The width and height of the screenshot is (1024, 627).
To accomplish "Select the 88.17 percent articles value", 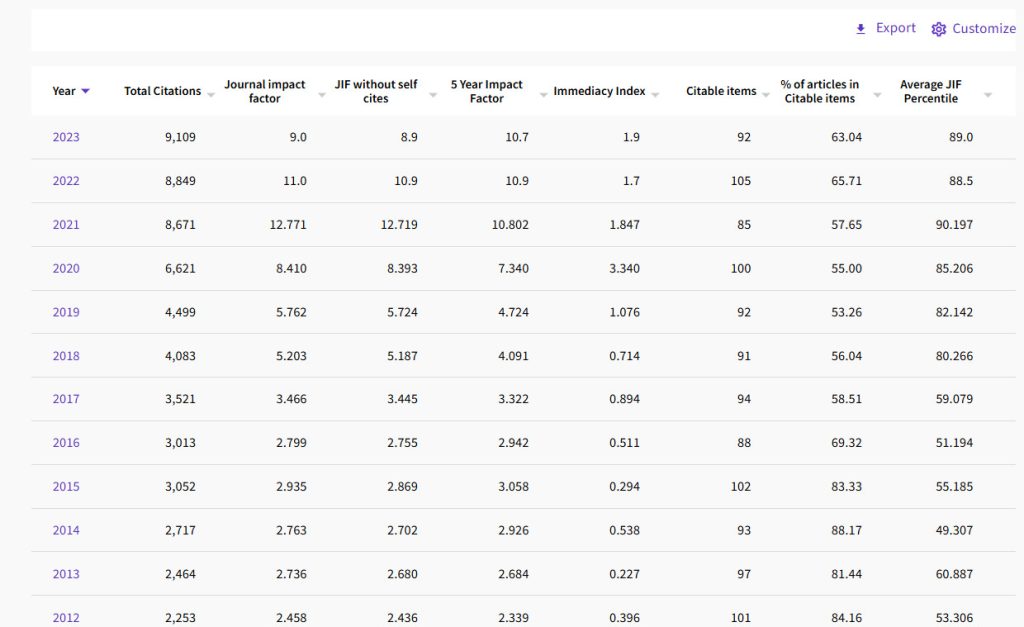I will click(846, 530).
